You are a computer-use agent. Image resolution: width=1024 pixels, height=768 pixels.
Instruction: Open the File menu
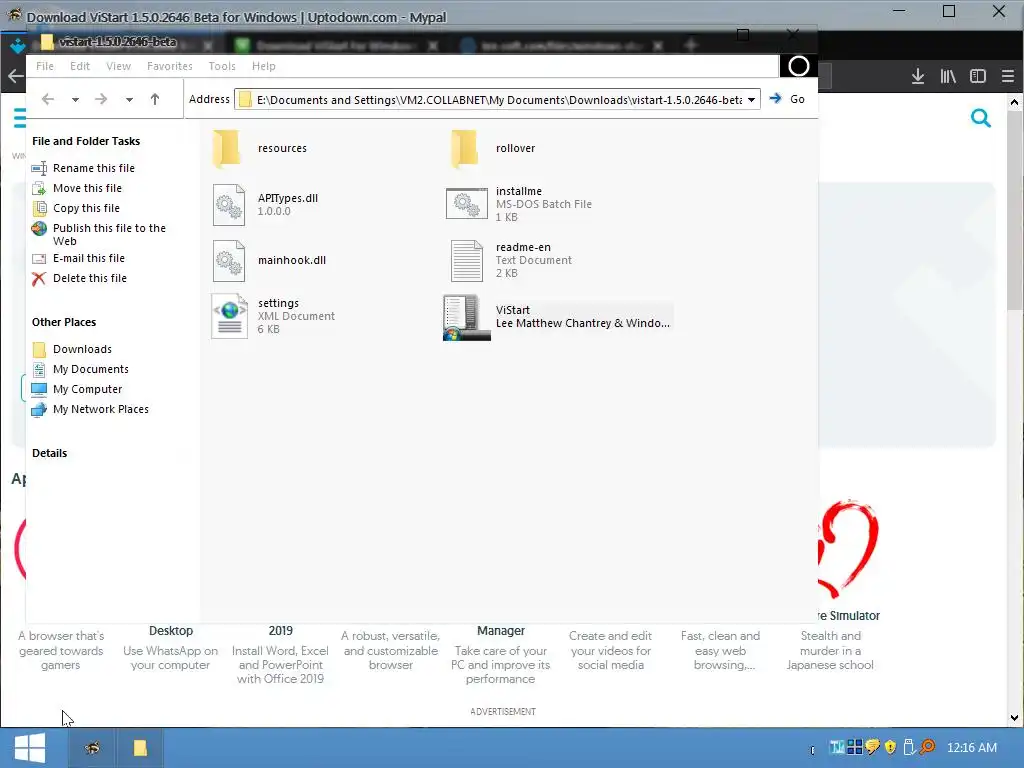pos(45,66)
